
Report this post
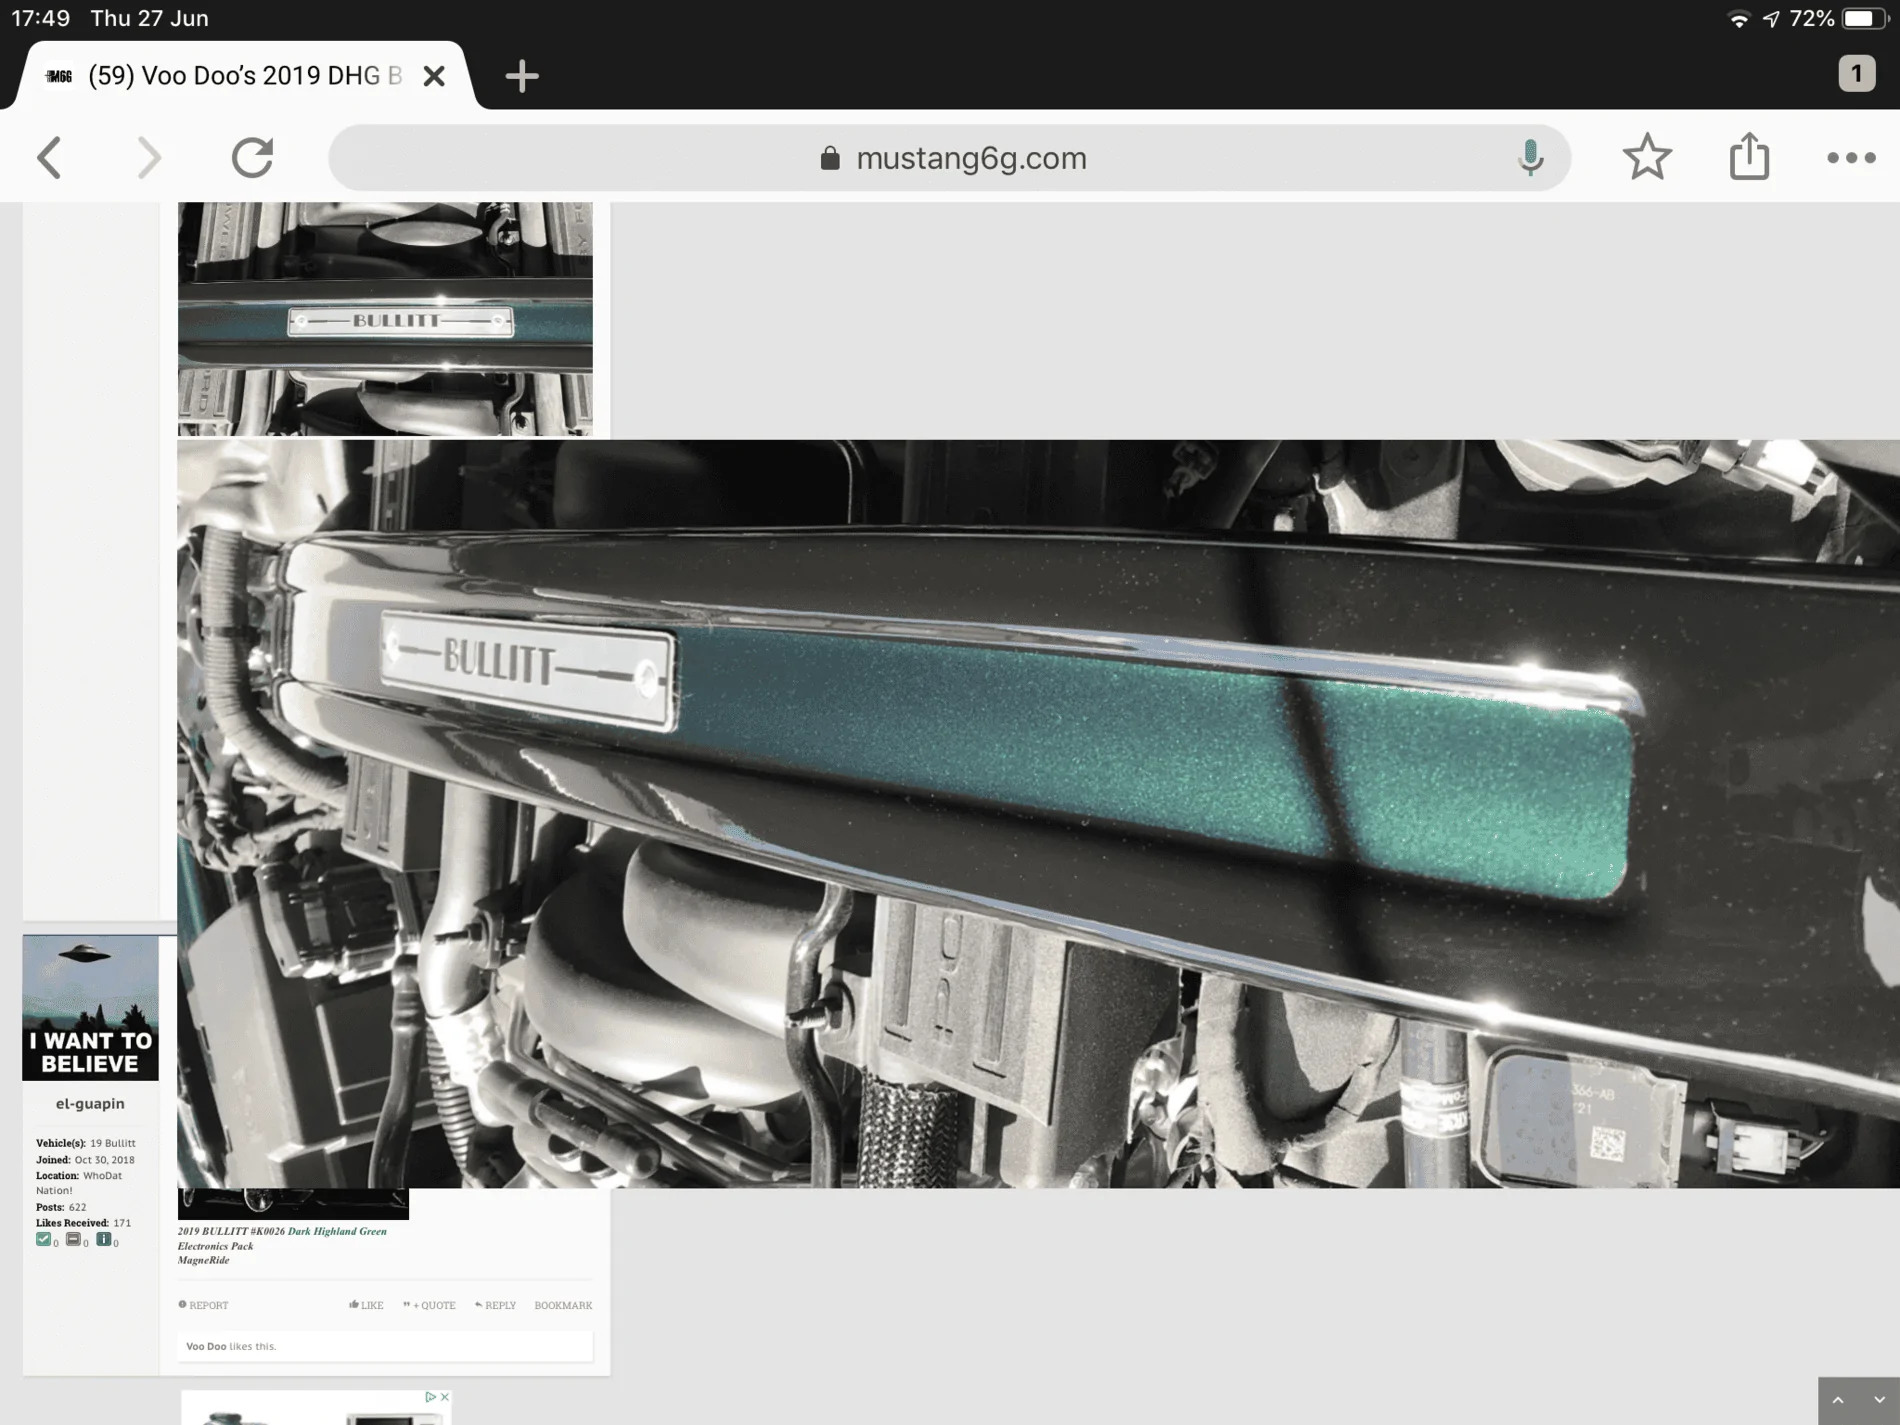pos(203,1305)
